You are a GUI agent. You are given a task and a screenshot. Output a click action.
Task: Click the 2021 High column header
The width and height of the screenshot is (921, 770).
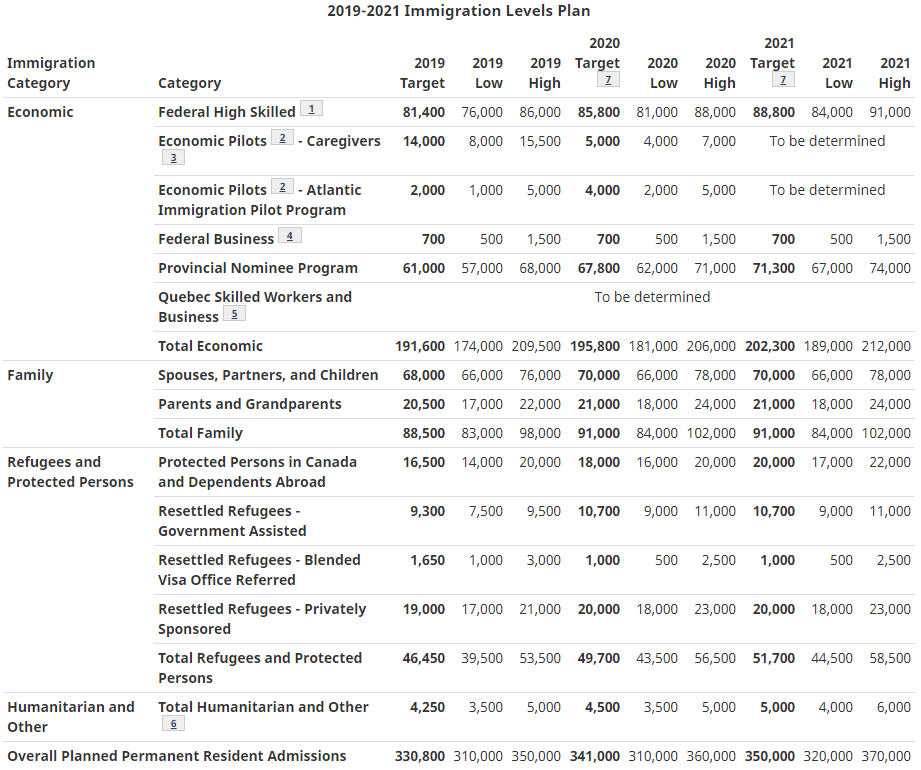pyautogui.click(x=895, y=73)
